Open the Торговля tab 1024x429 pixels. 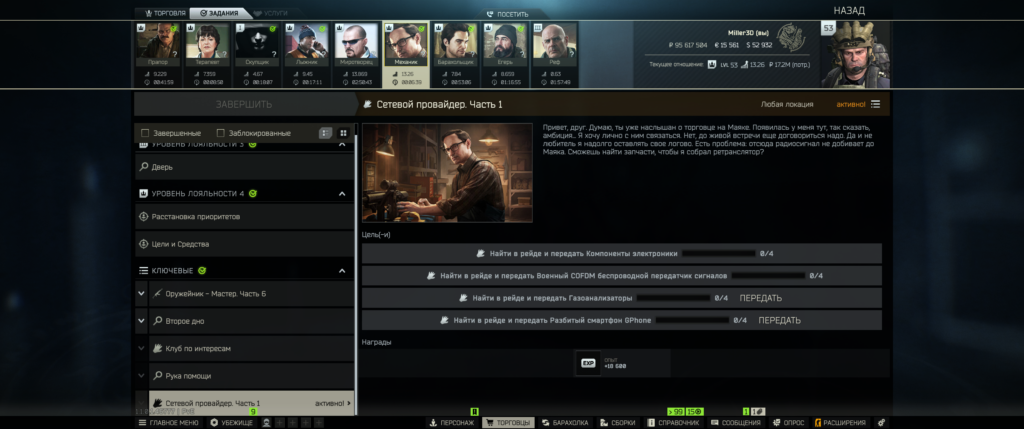165,13
